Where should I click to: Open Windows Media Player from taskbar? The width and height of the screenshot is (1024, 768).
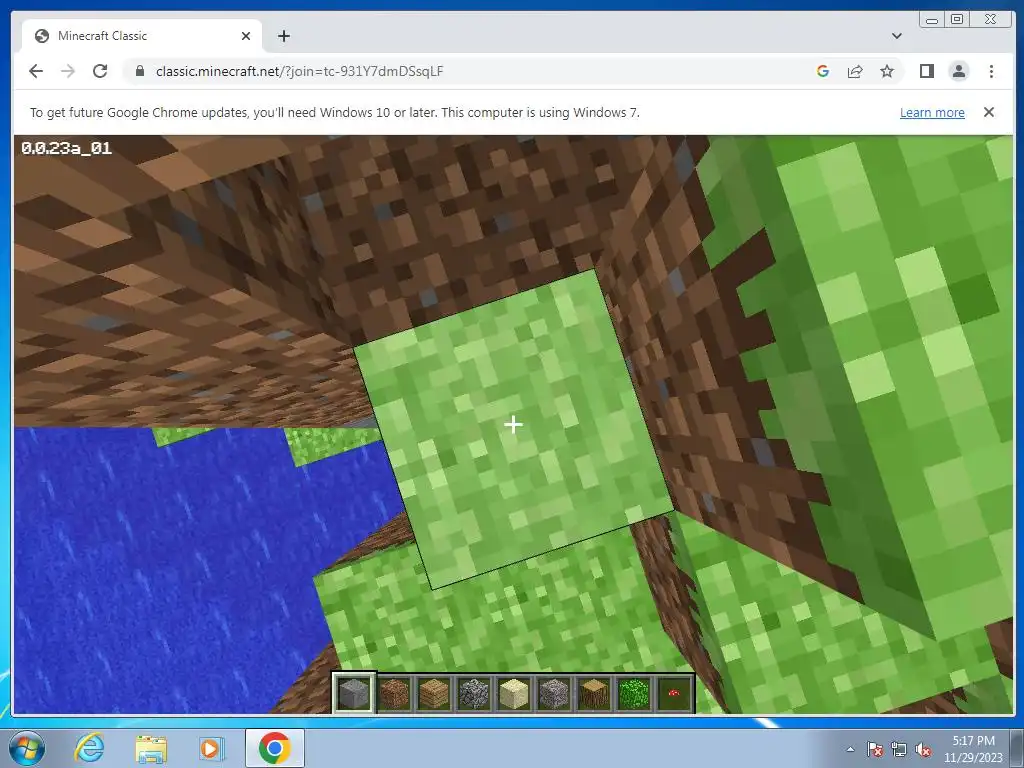(x=211, y=748)
